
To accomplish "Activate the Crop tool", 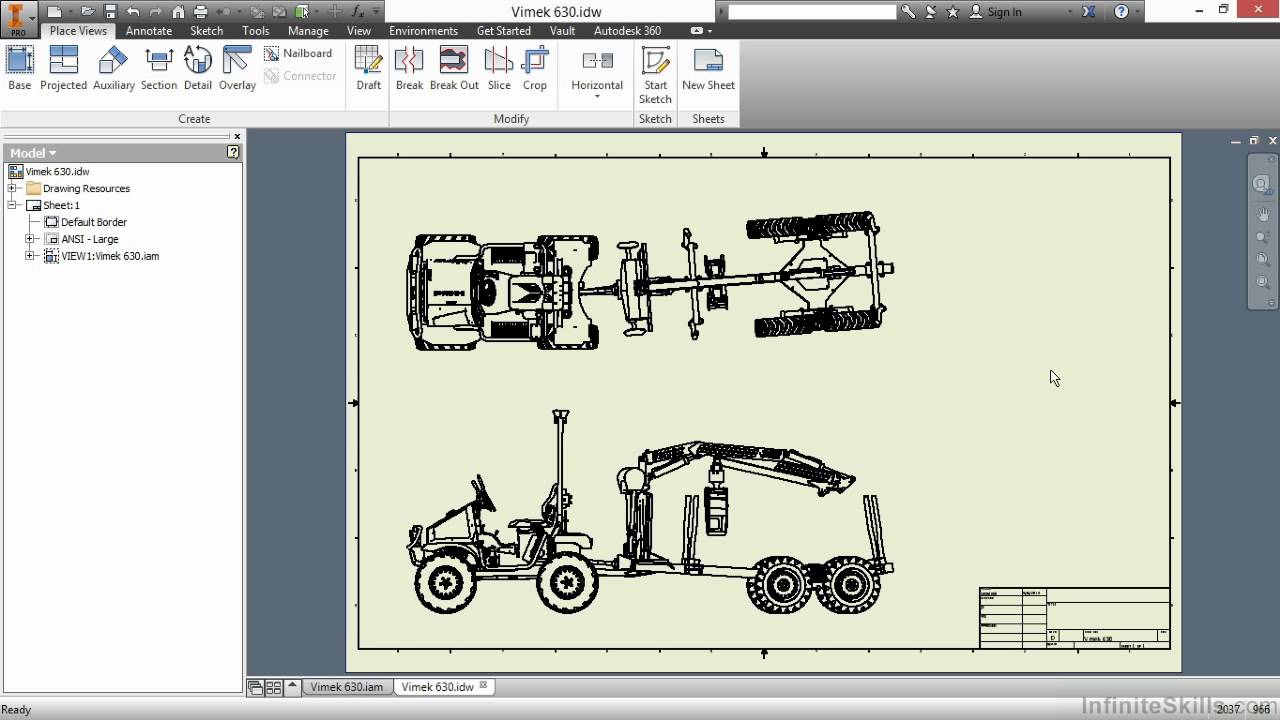I will (x=535, y=68).
